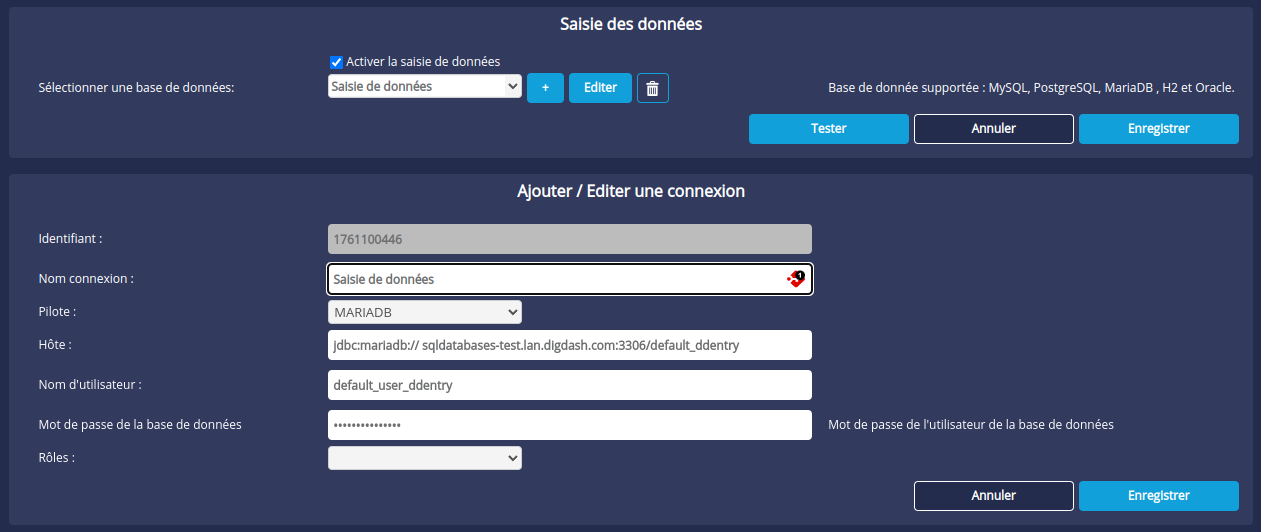Focus the Nom connexion text field
Screen dimensions: 1262x532
[555, 280]
